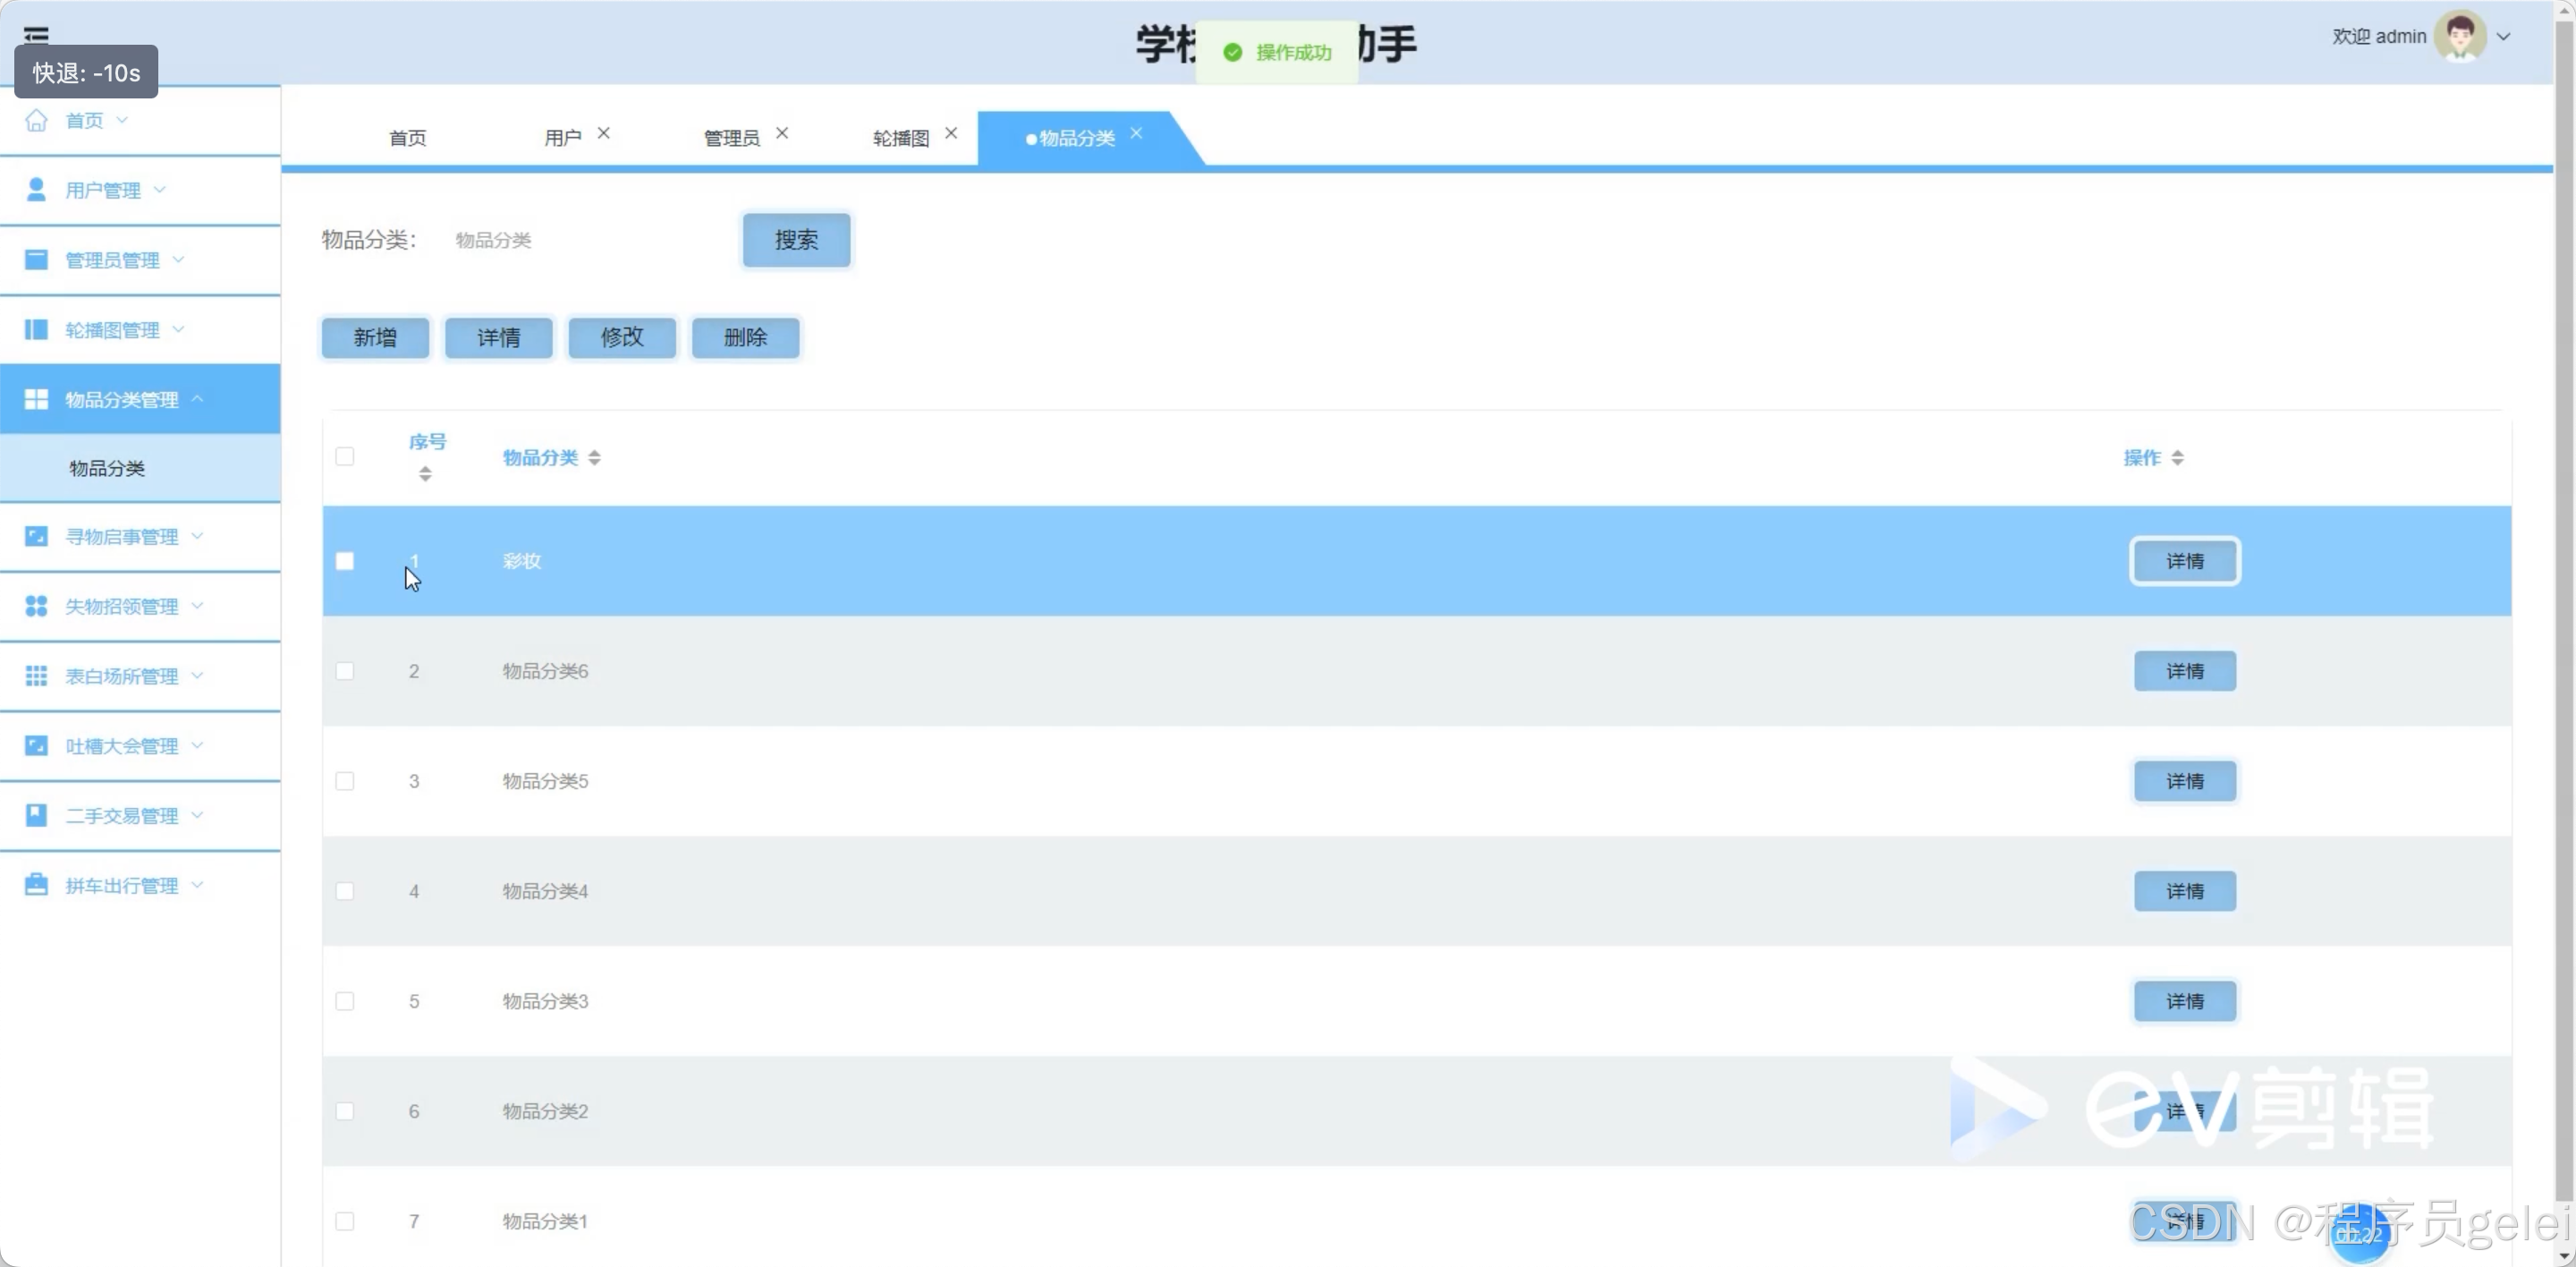Close the 轮播图 tab with X
The width and height of the screenshot is (2576, 1267).
coord(951,133)
